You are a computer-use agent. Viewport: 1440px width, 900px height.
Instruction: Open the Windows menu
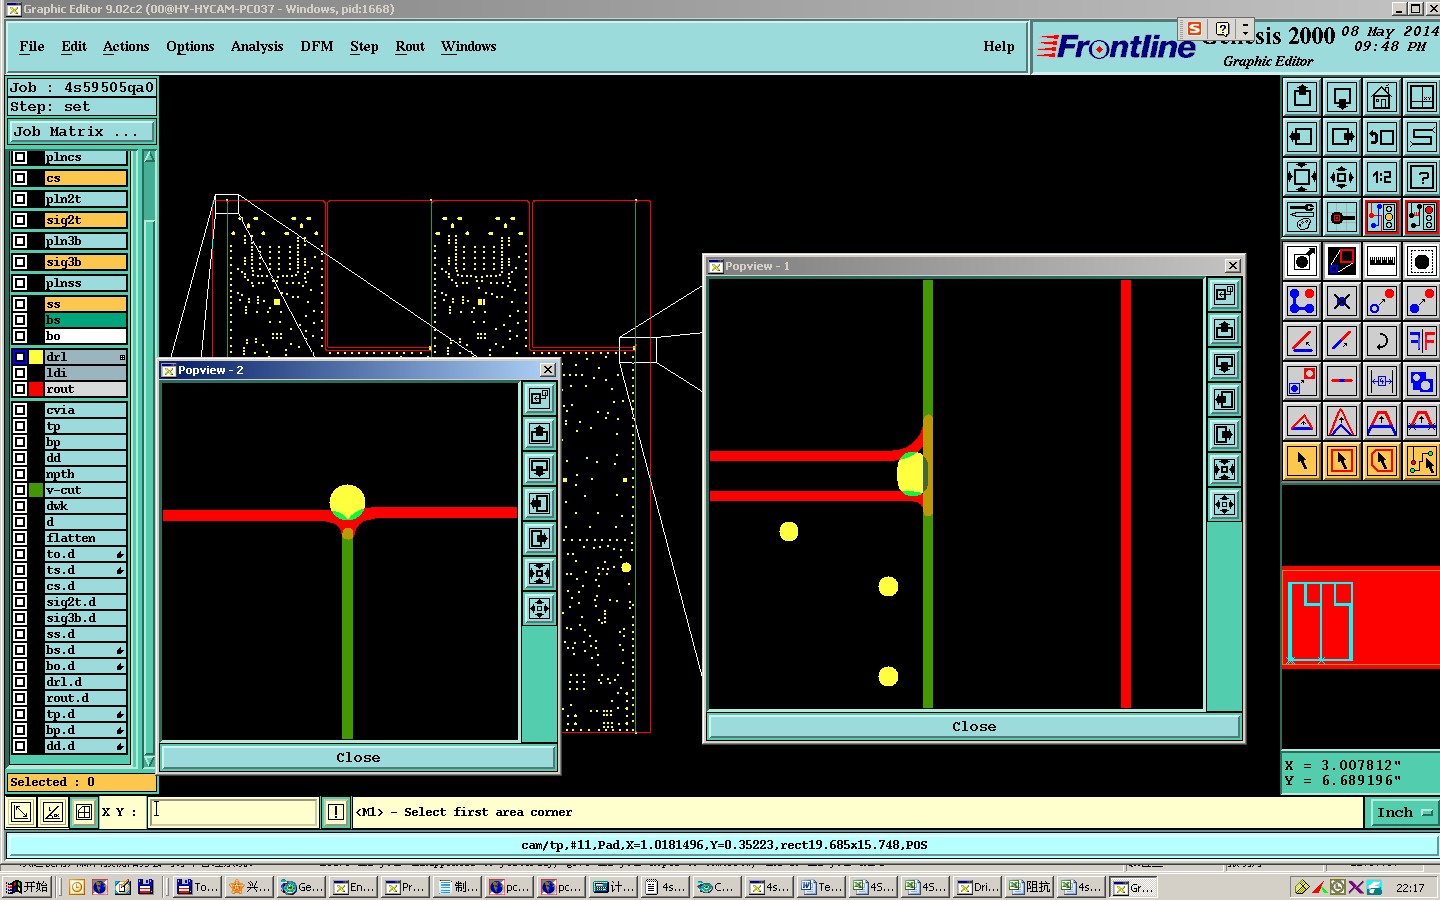coord(469,46)
